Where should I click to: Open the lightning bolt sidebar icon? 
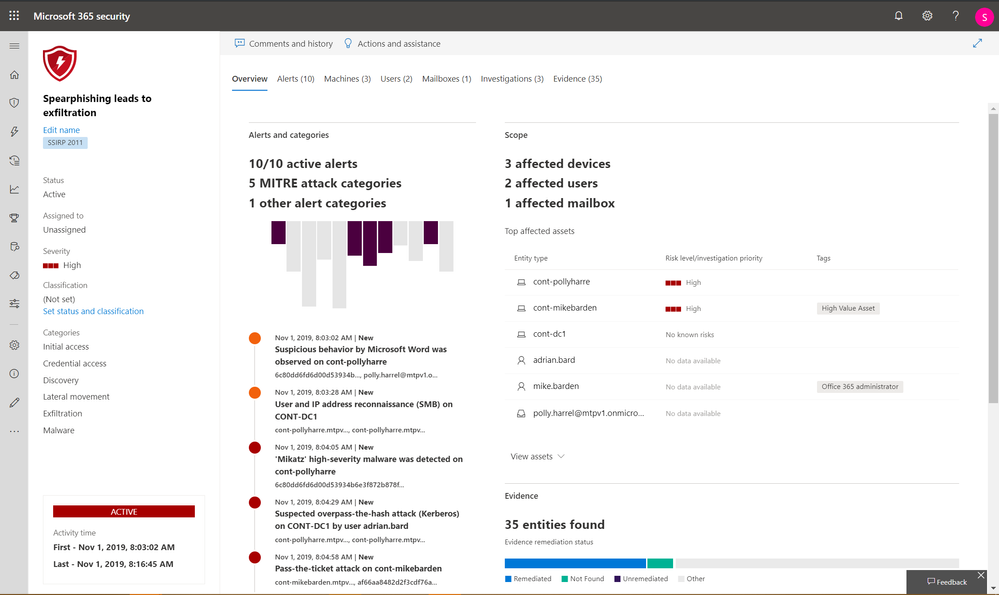[x=14, y=132]
